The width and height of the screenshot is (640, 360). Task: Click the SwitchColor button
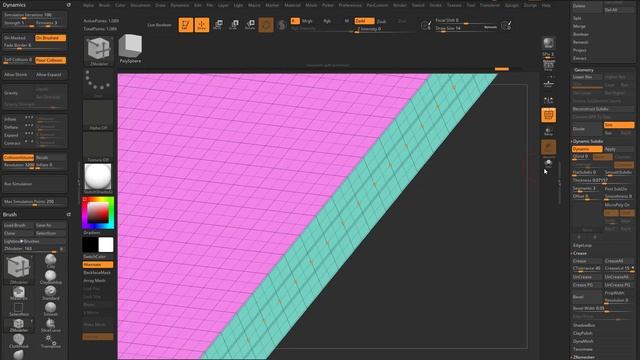coord(98,257)
